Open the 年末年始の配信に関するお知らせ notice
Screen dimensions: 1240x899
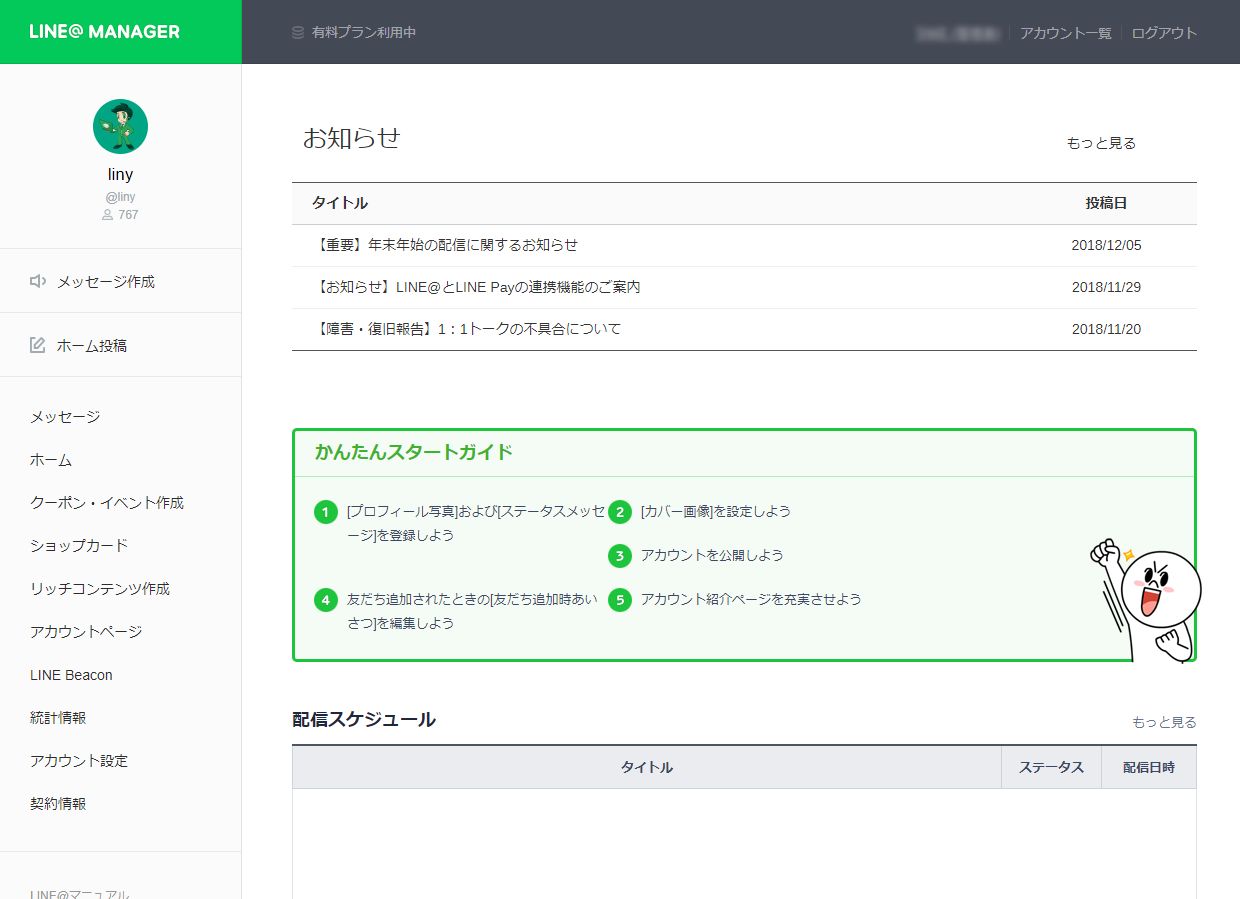point(445,245)
